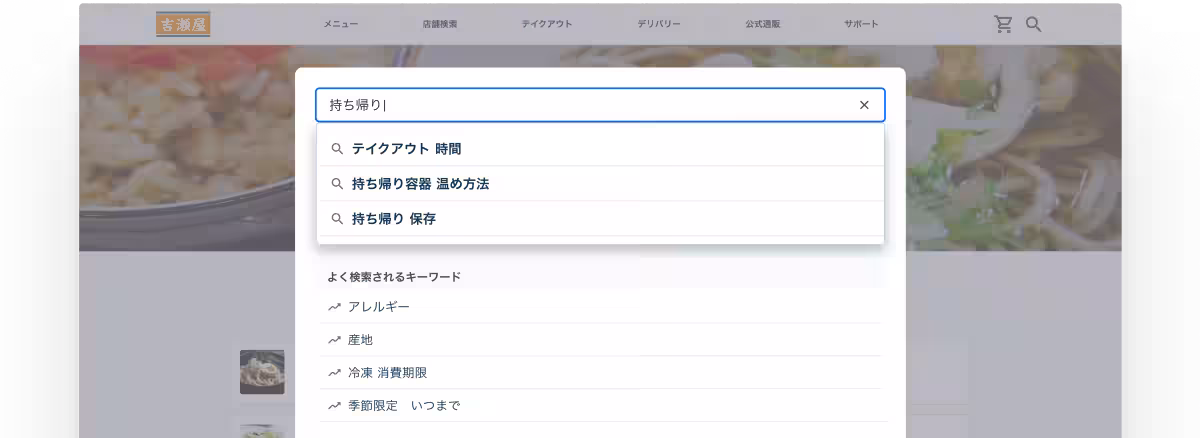Clear the search field with X icon

tap(864, 105)
